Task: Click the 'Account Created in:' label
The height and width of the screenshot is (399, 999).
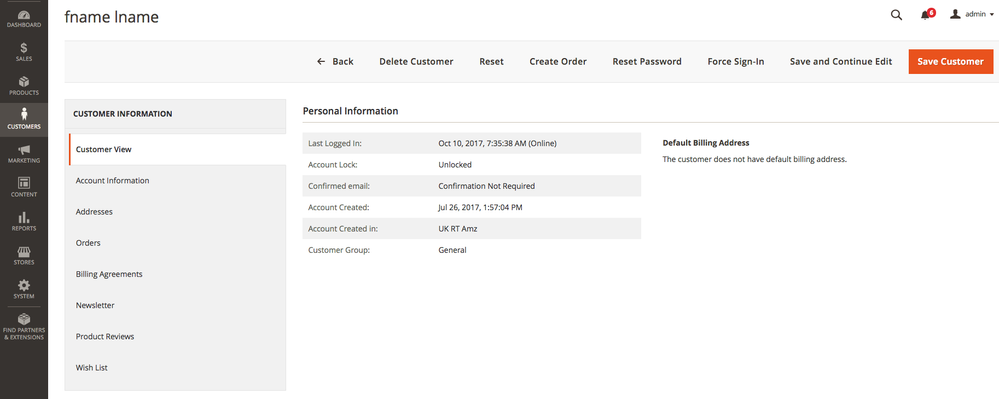Action: (x=343, y=229)
